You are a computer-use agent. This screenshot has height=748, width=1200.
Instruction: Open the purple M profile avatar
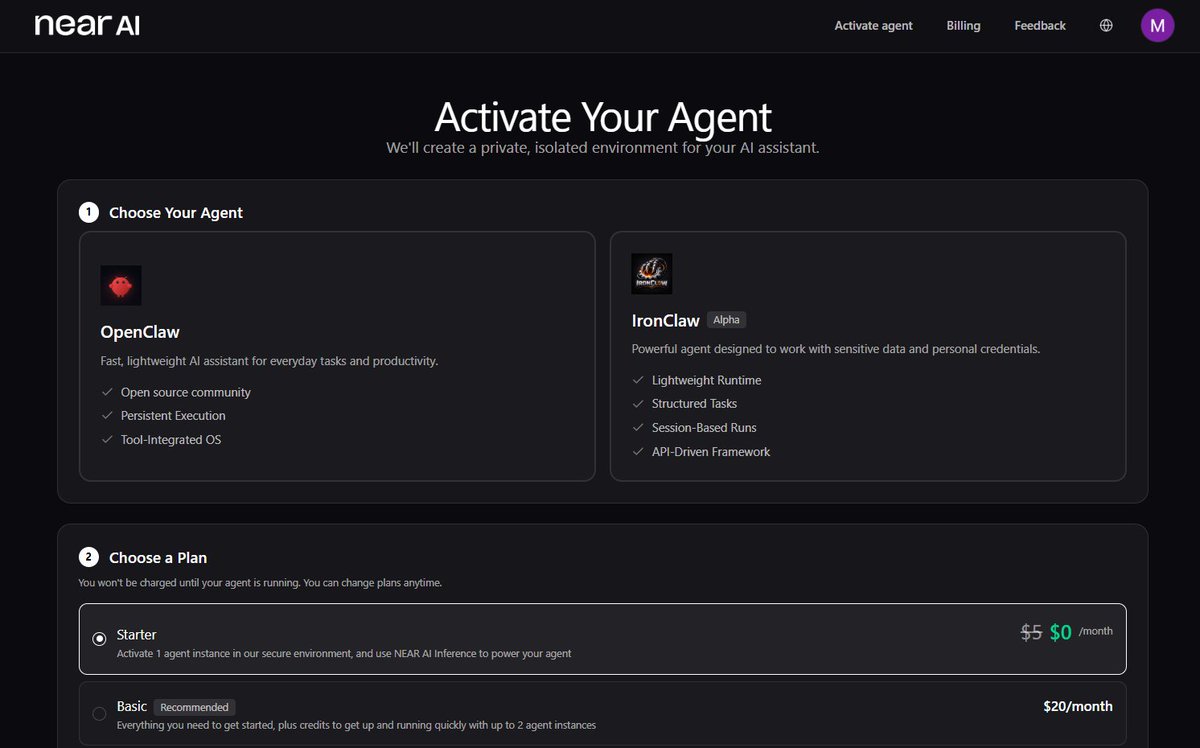[x=1157, y=25]
